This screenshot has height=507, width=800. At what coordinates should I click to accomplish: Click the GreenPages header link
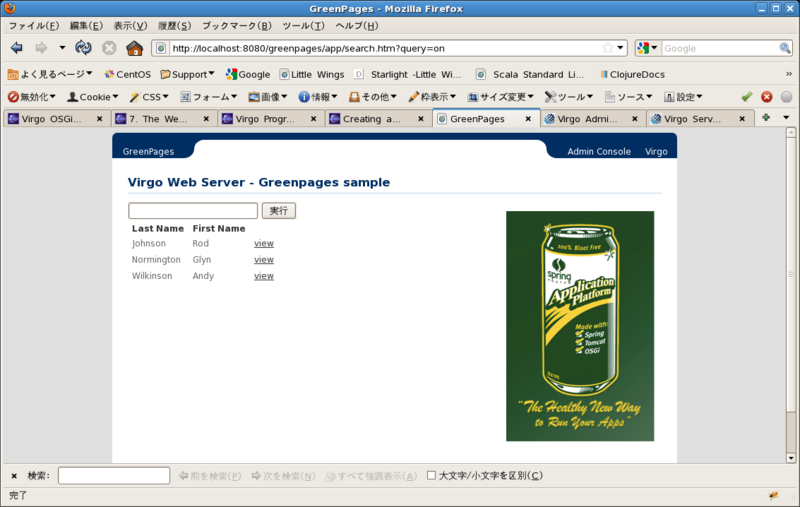click(x=148, y=151)
